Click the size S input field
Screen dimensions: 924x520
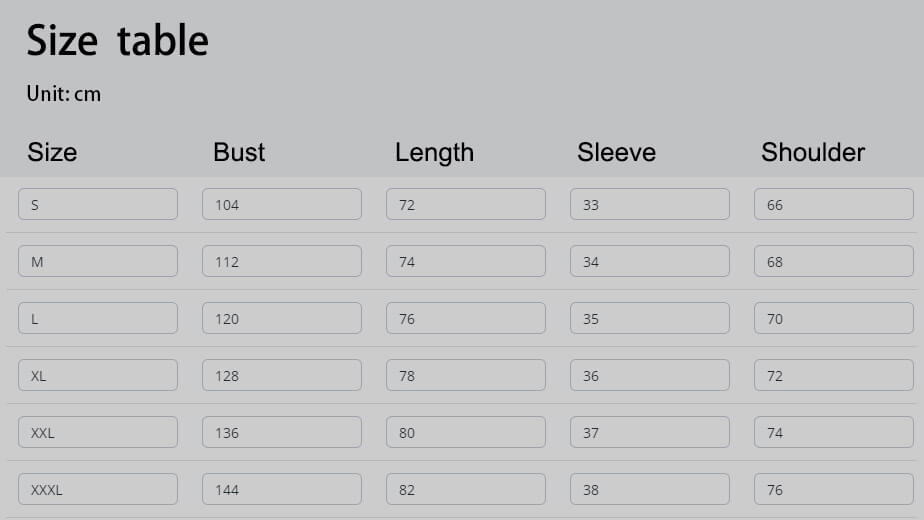[x=98, y=204]
